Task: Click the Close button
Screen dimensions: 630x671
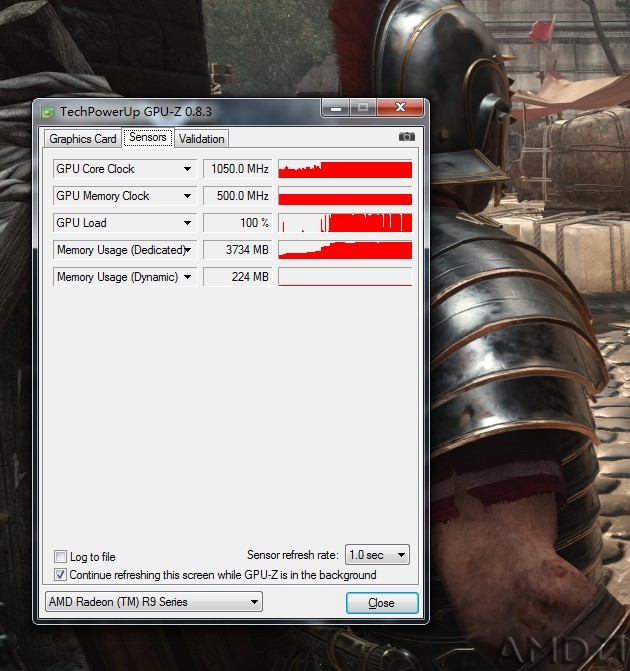Action: 382,603
